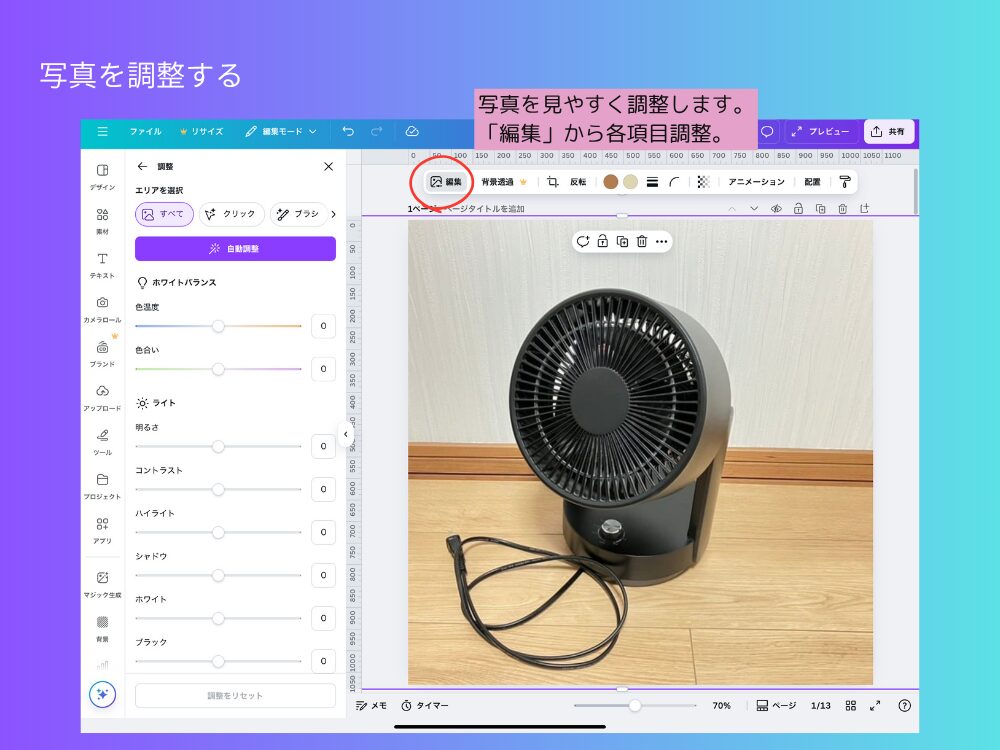Toggle the page lock icon
The image size is (1000, 750).
pos(798,209)
